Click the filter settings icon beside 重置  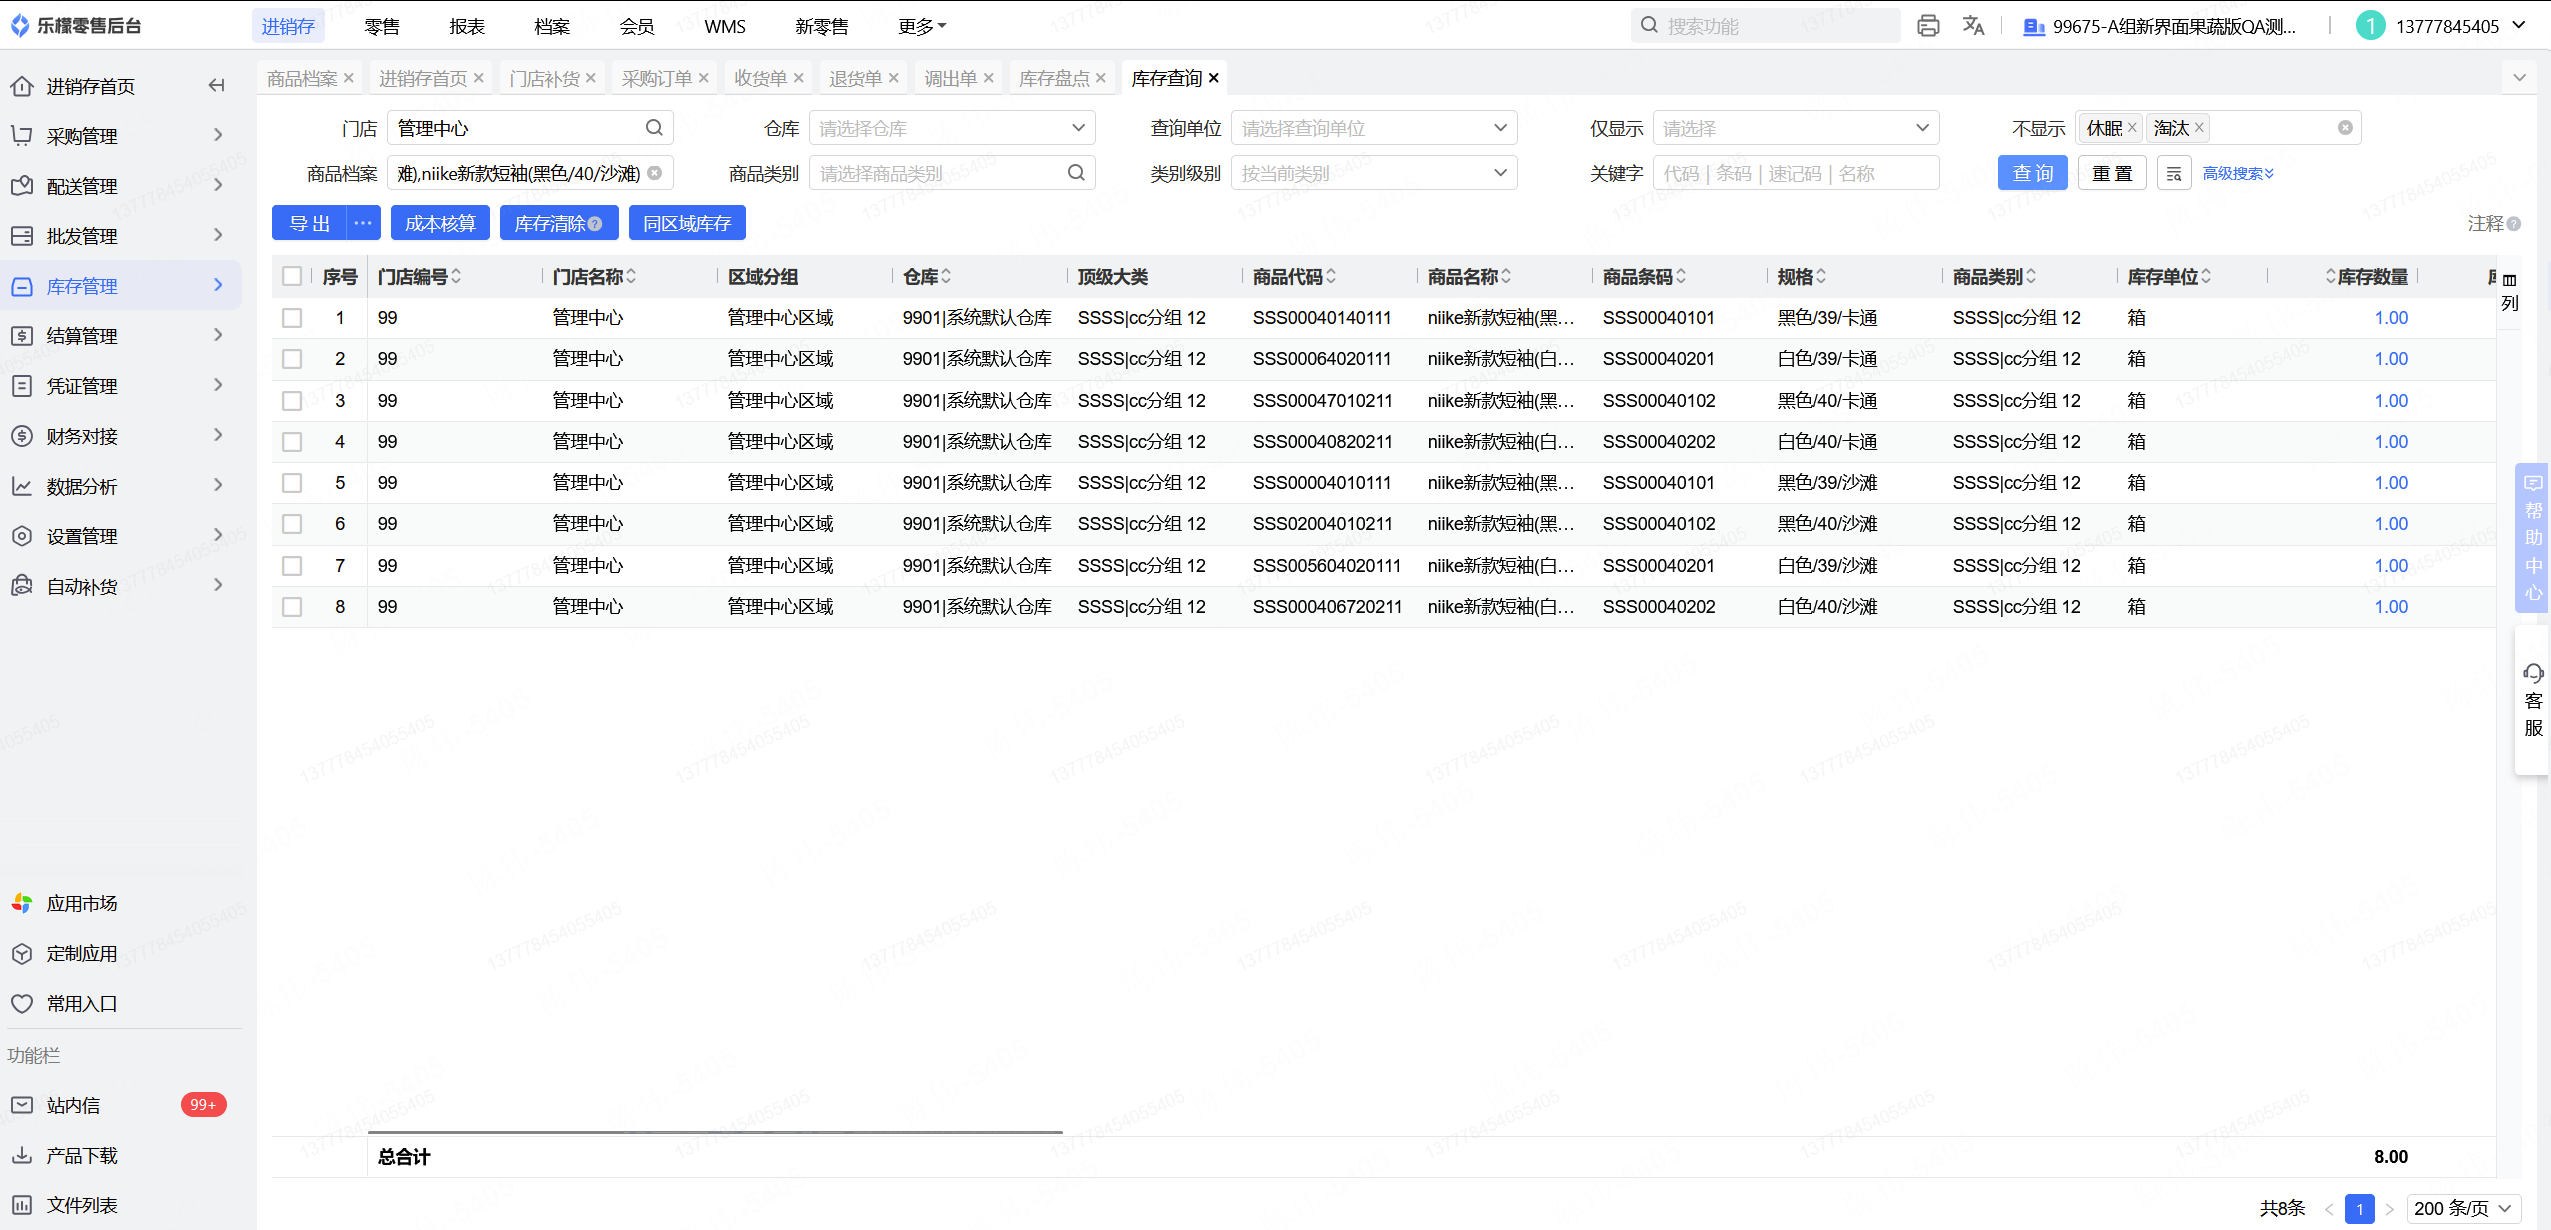coord(2173,174)
